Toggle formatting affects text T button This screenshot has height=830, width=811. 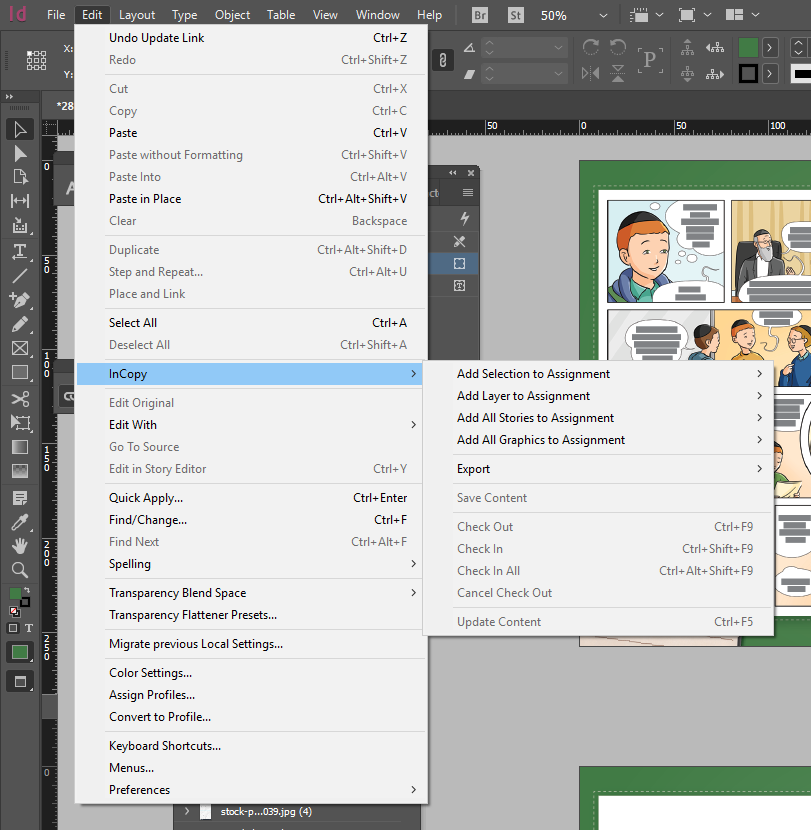pos(29,628)
